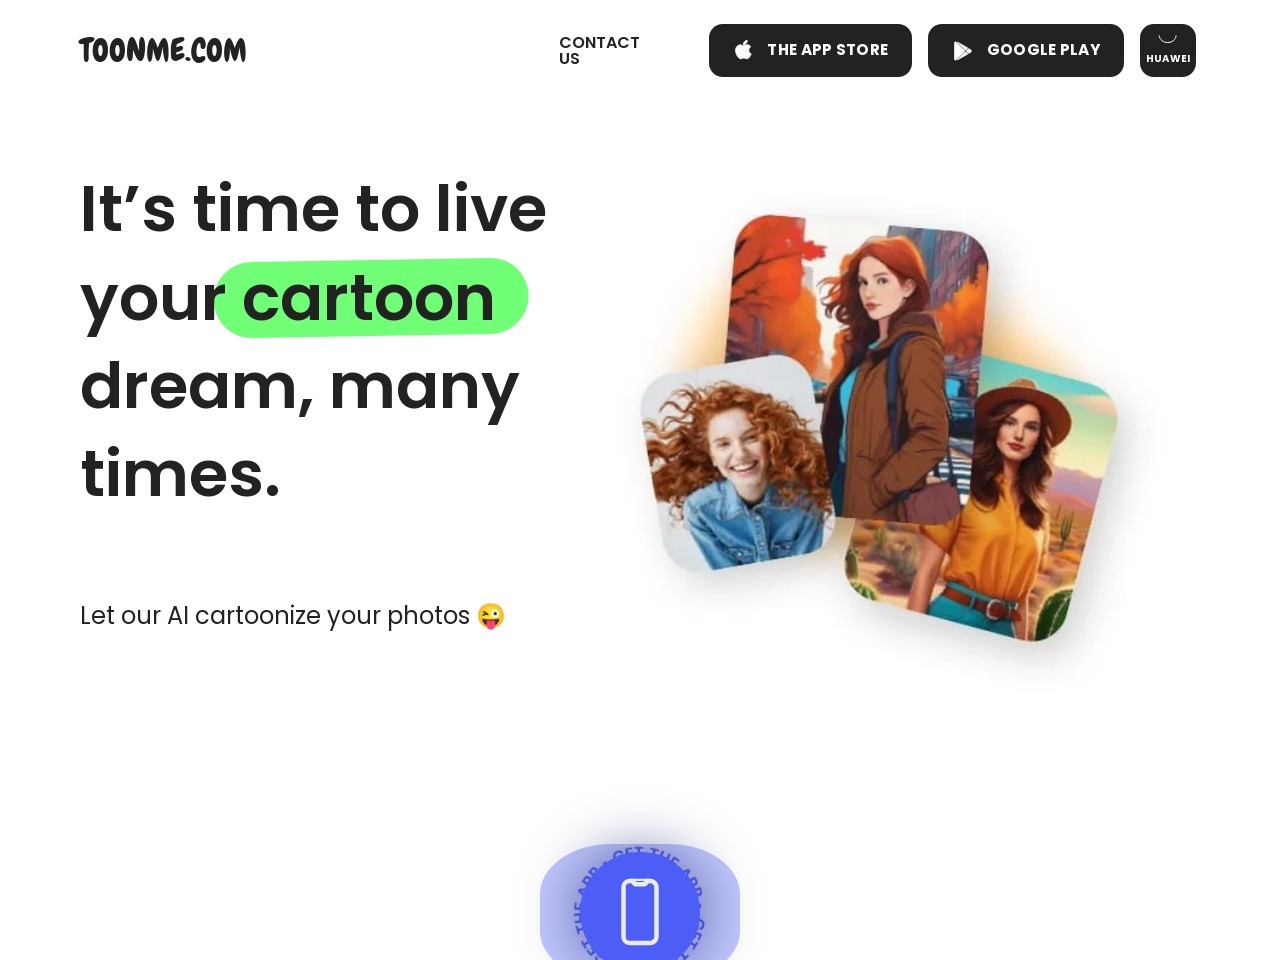
Task: Select the HUAWEI label
Action: tap(1168, 59)
